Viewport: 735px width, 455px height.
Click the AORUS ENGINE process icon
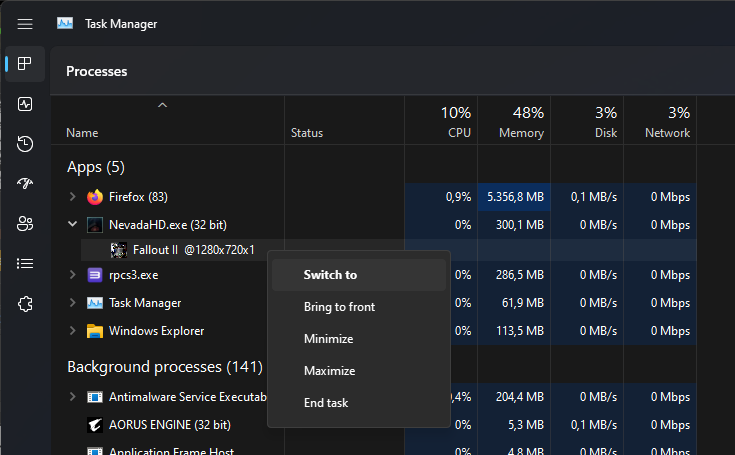point(95,425)
